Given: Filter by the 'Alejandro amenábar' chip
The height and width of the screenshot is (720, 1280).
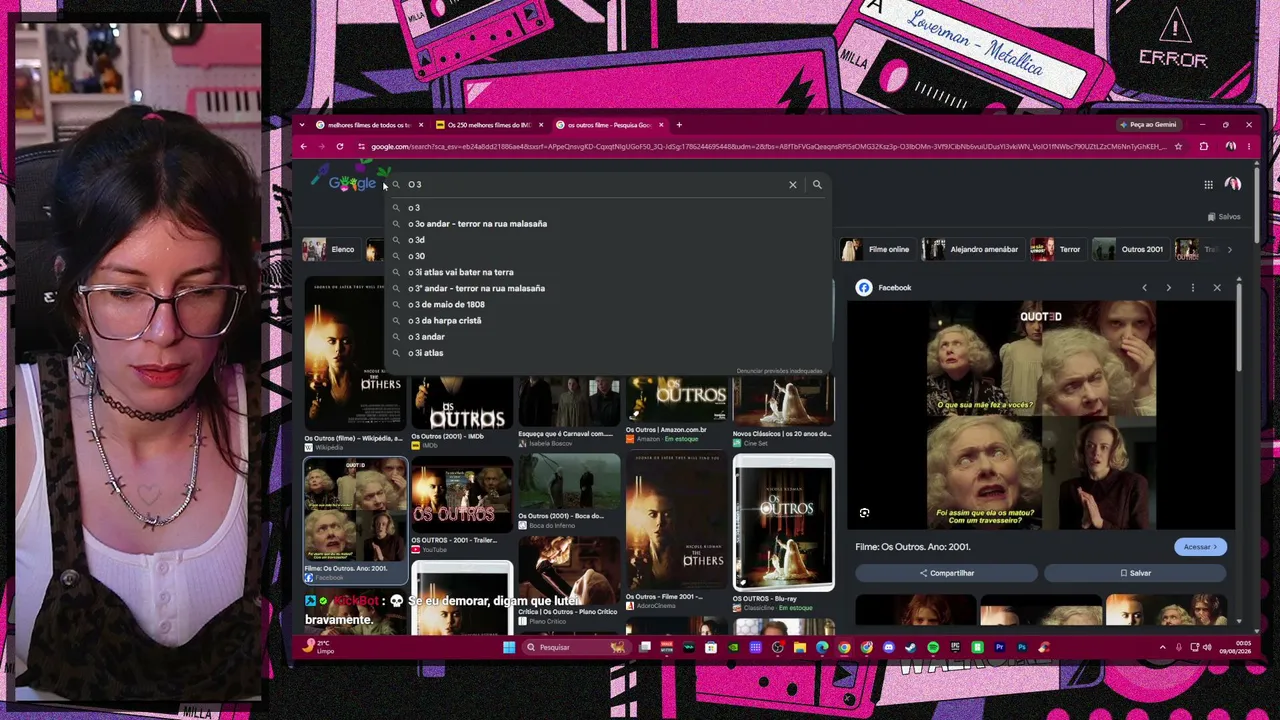Looking at the screenshot, I should pyautogui.click(x=971, y=249).
